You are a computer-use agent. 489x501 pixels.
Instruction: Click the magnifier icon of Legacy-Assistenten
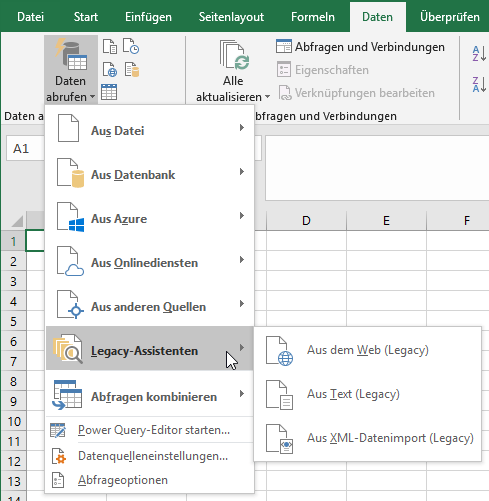coord(68,349)
